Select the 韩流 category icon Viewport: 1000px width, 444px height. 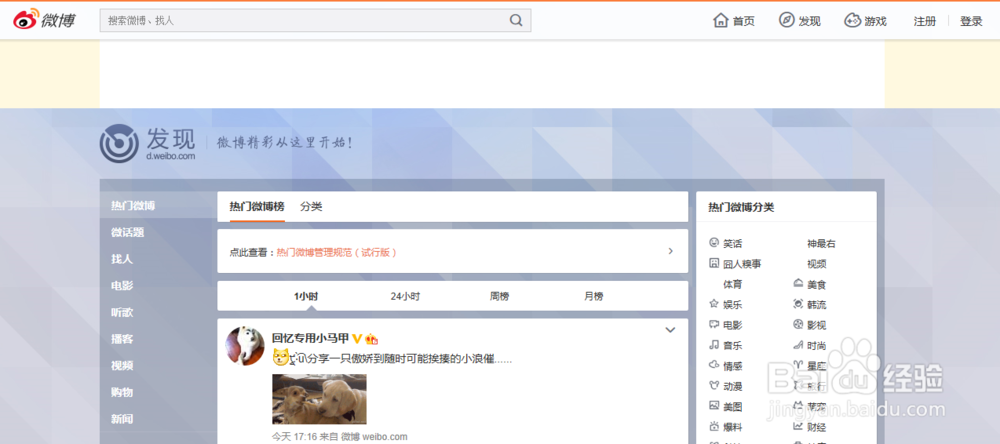click(798, 304)
